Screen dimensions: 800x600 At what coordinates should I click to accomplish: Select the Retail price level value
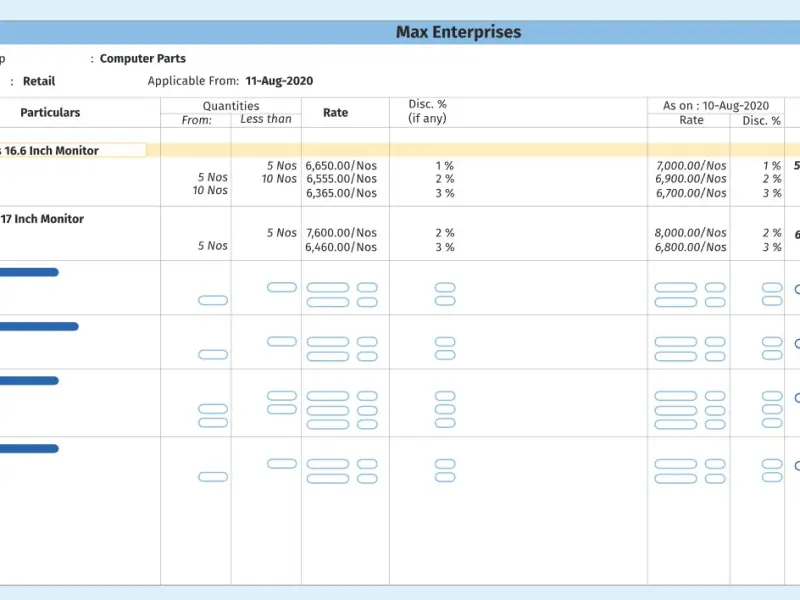point(39,81)
